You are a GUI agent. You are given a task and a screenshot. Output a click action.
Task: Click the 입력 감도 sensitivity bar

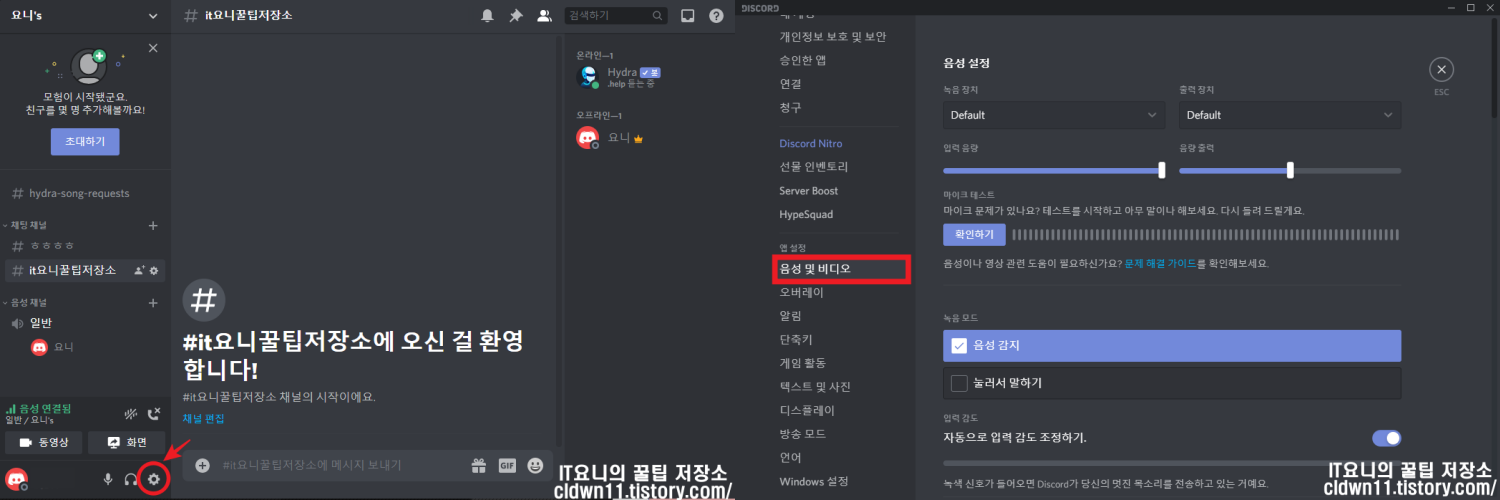click(x=1171, y=463)
